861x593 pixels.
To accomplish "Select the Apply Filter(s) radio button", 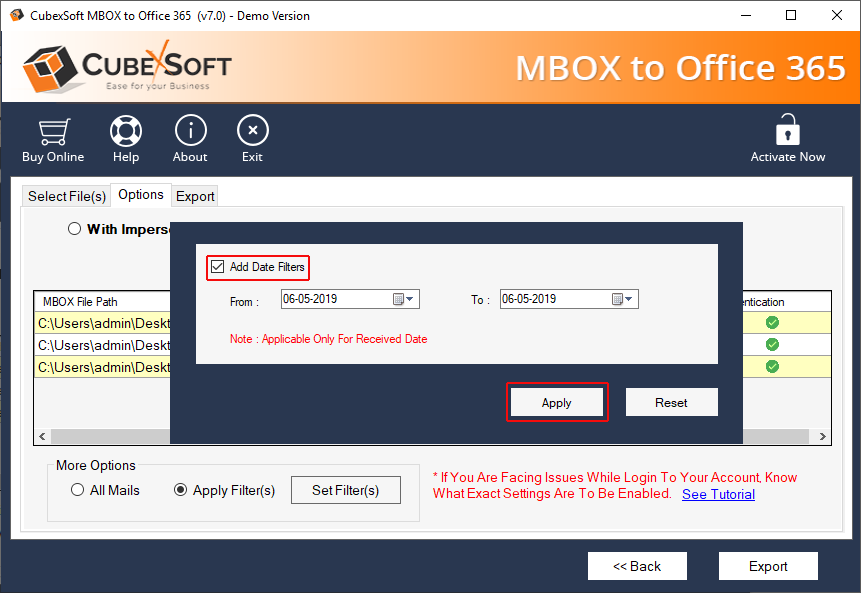I will point(180,490).
